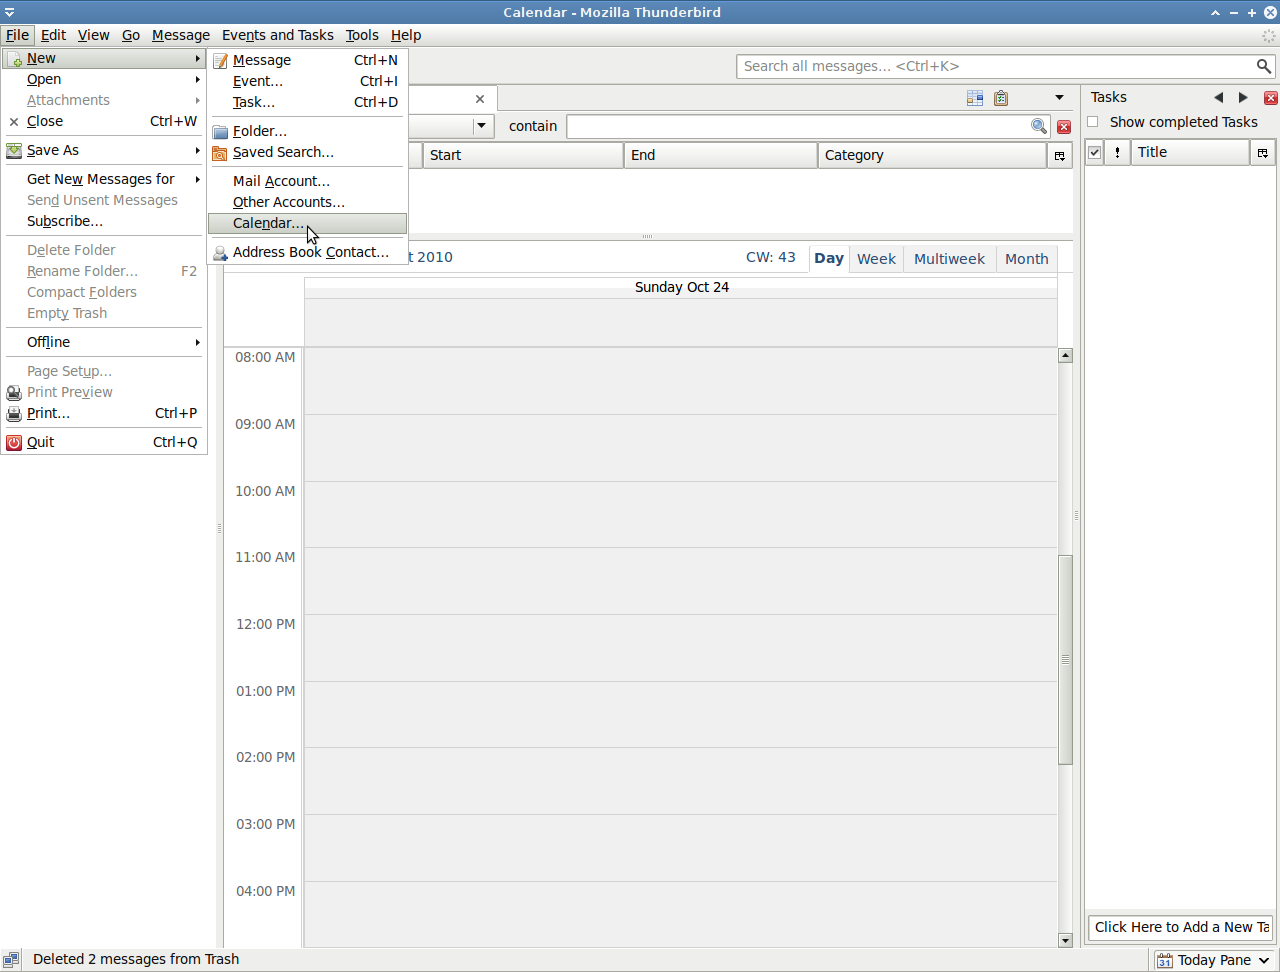Sort events by Category column
Screen dimensions: 1280x972
tap(932, 155)
